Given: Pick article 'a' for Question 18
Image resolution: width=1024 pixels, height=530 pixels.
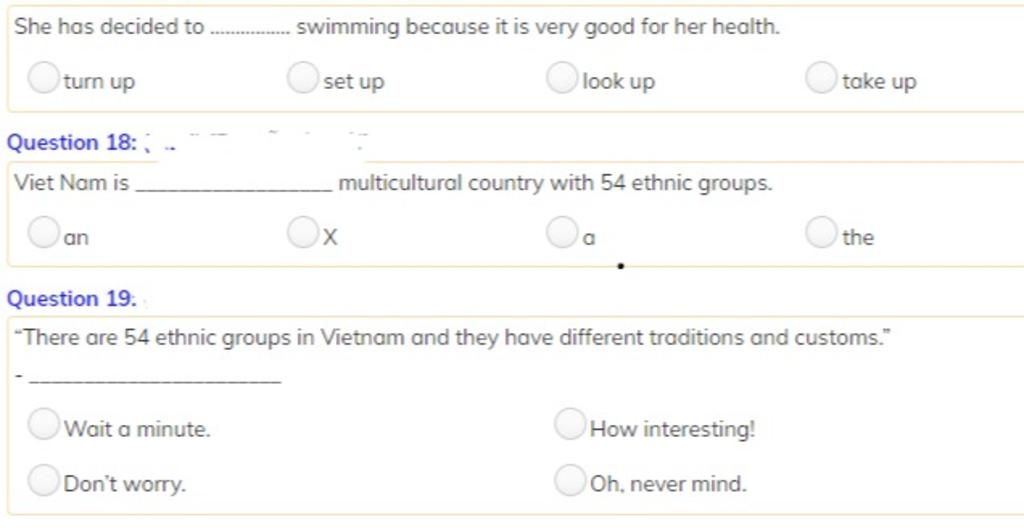Looking at the screenshot, I should pyautogui.click(x=562, y=233).
